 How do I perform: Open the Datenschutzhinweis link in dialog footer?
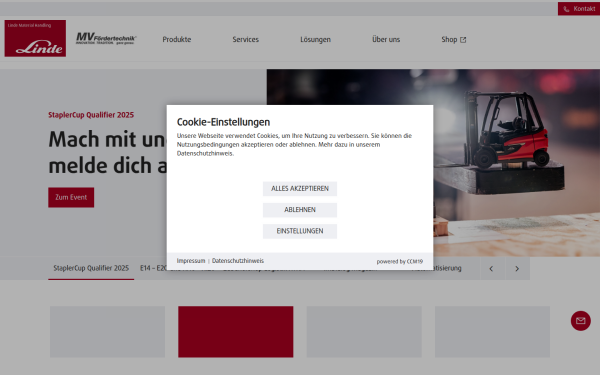(238, 261)
